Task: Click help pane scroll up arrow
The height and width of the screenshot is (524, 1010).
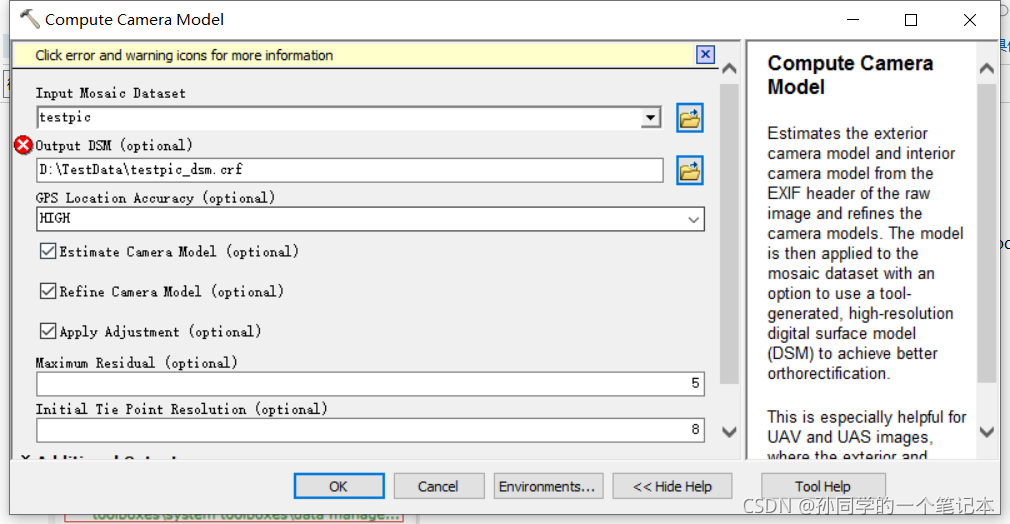Action: pyautogui.click(x=987, y=68)
